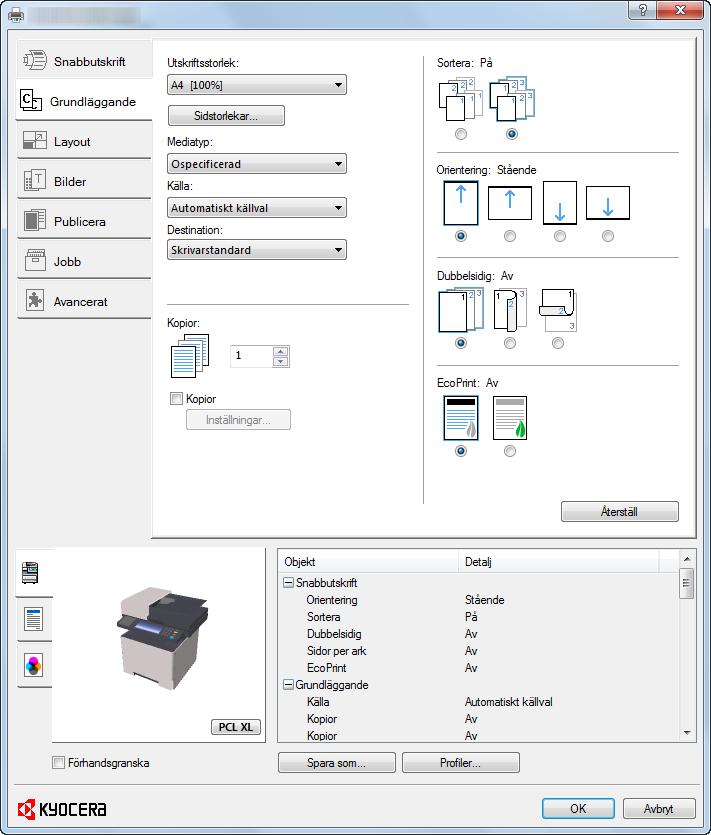Image resolution: width=711 pixels, height=835 pixels.
Task: Click the single-sided printing icon
Action: coord(461,310)
